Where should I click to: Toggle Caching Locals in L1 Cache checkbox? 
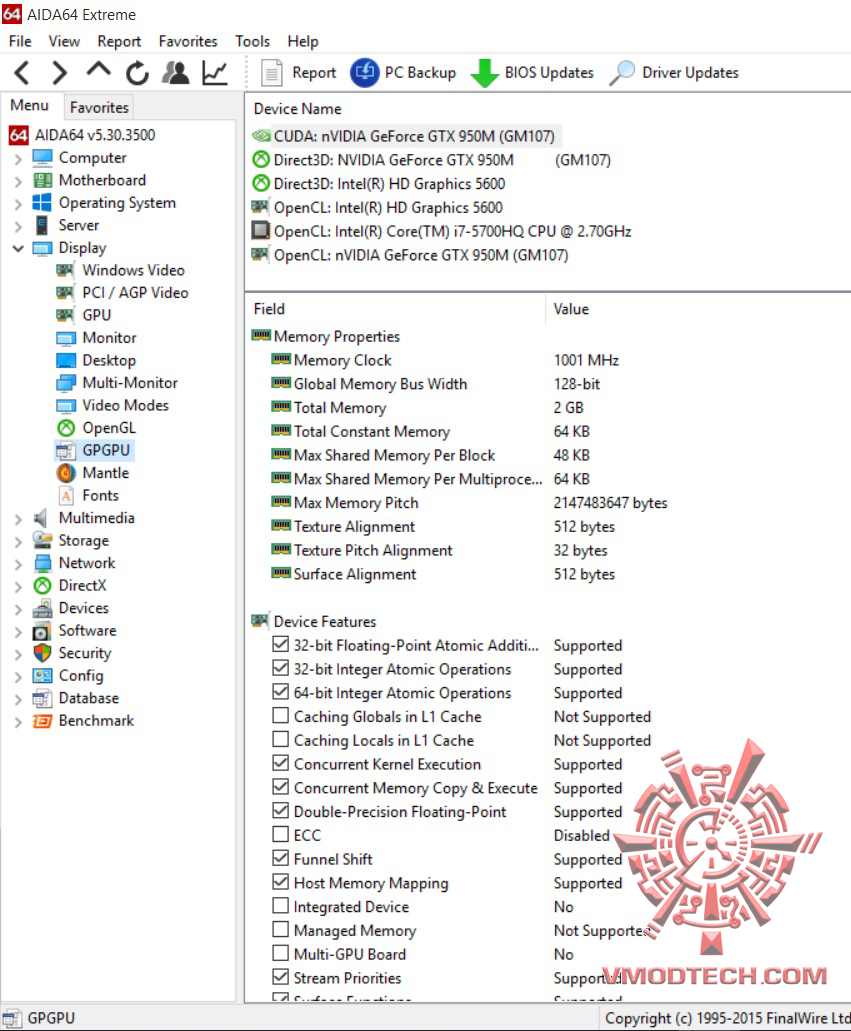pos(280,739)
